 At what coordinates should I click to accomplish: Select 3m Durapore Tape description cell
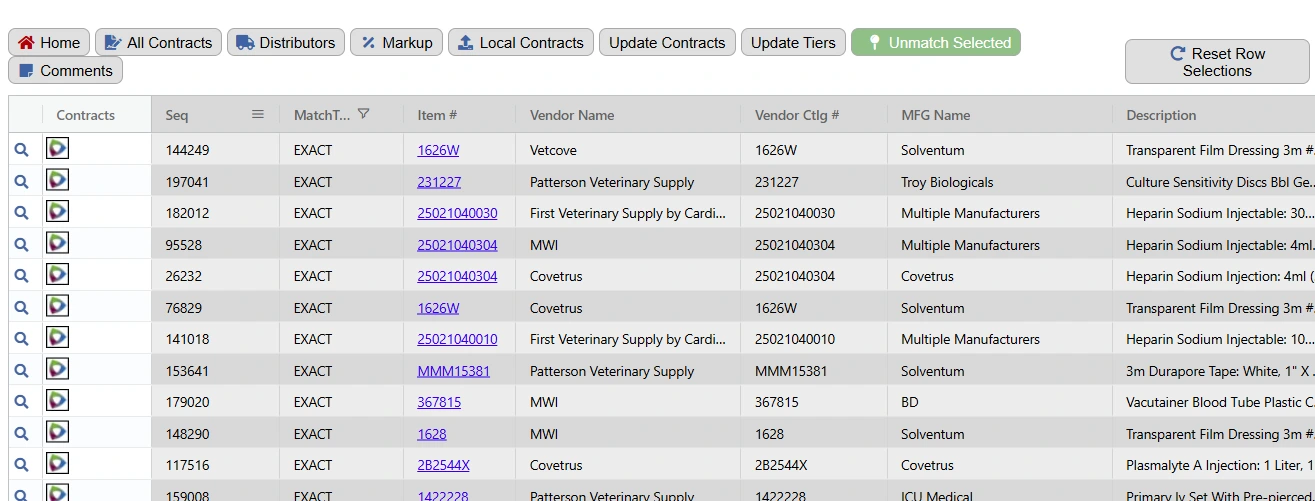point(1214,371)
